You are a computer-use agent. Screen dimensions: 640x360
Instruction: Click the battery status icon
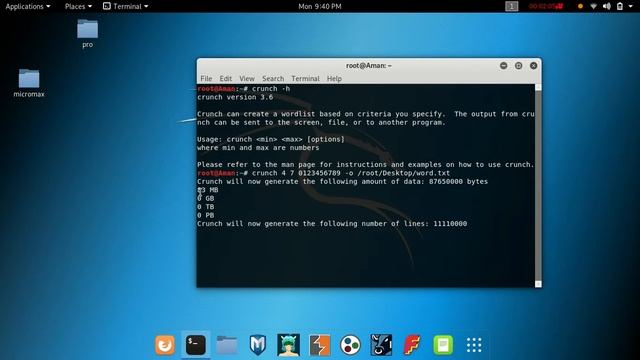(x=620, y=6)
